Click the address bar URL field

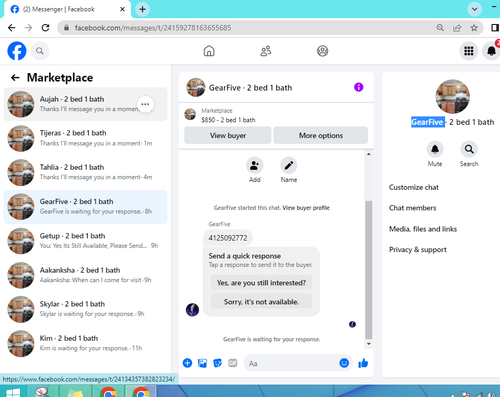(x=270, y=28)
